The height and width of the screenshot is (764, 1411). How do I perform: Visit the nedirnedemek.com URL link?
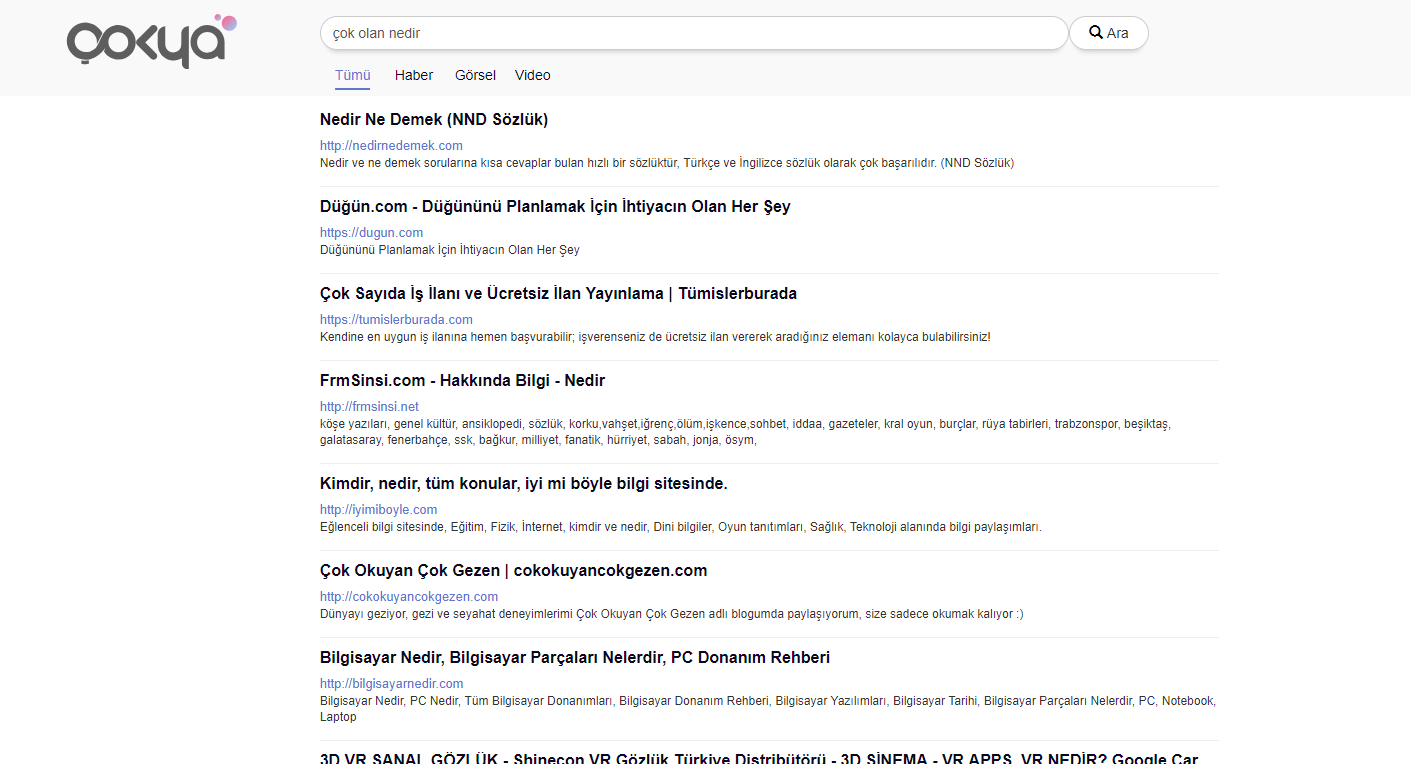pyautogui.click(x=391, y=146)
